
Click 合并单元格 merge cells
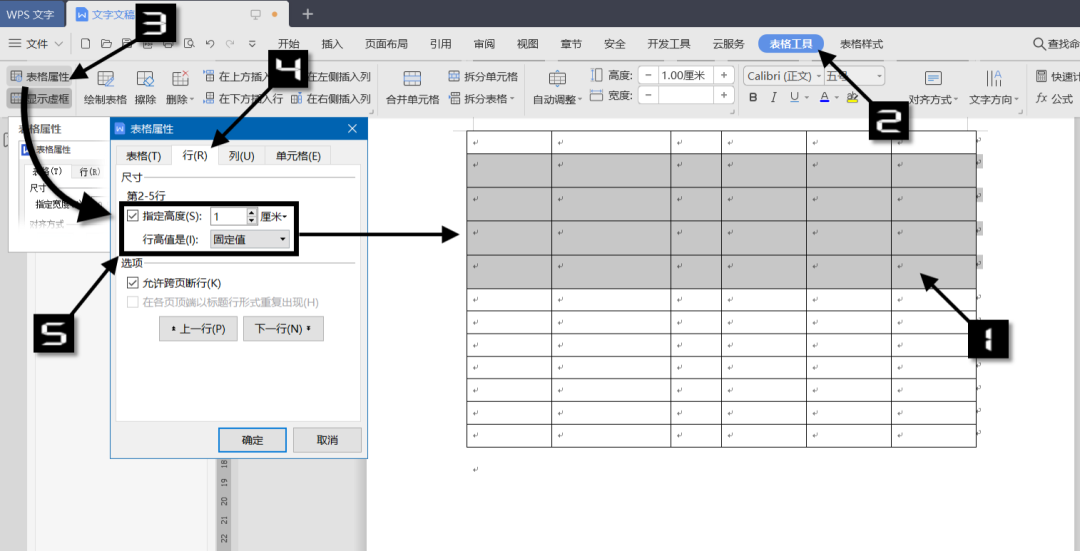[413, 87]
